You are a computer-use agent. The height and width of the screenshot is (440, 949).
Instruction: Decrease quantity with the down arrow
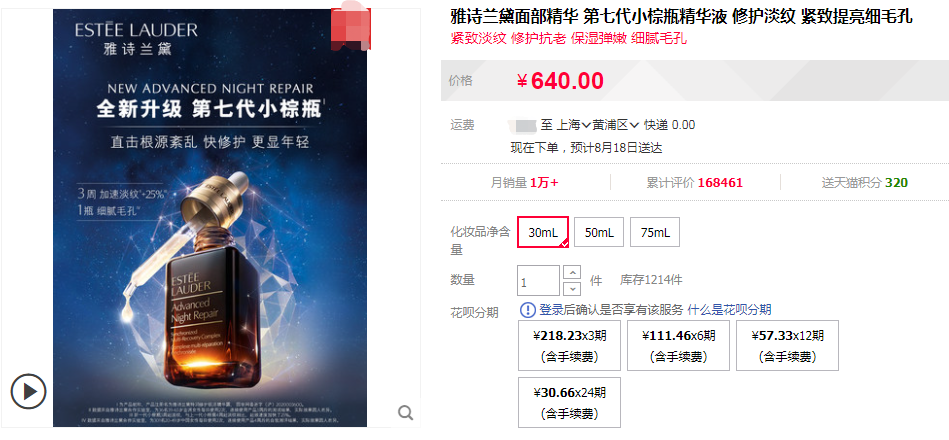pyautogui.click(x=573, y=288)
